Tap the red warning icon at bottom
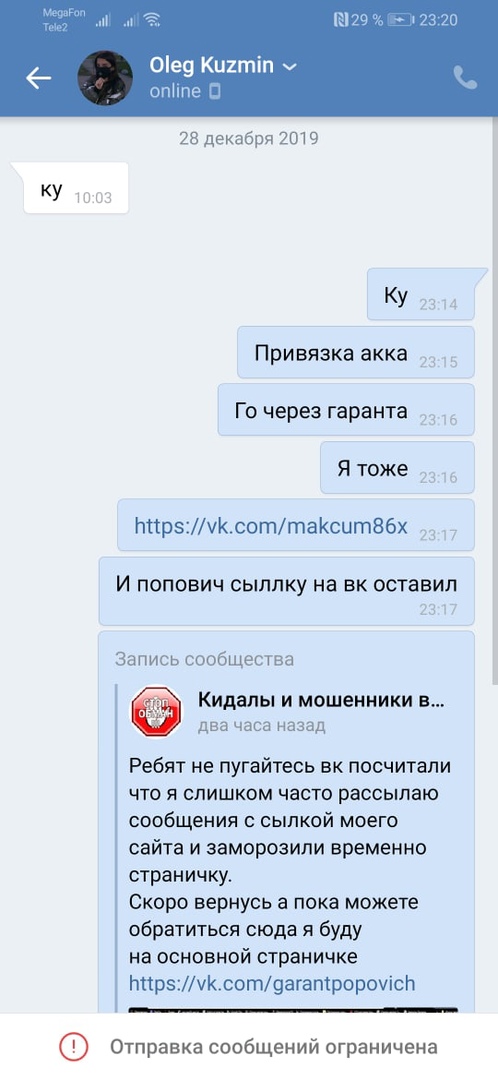The height and width of the screenshot is (1080, 498). coord(74,1047)
